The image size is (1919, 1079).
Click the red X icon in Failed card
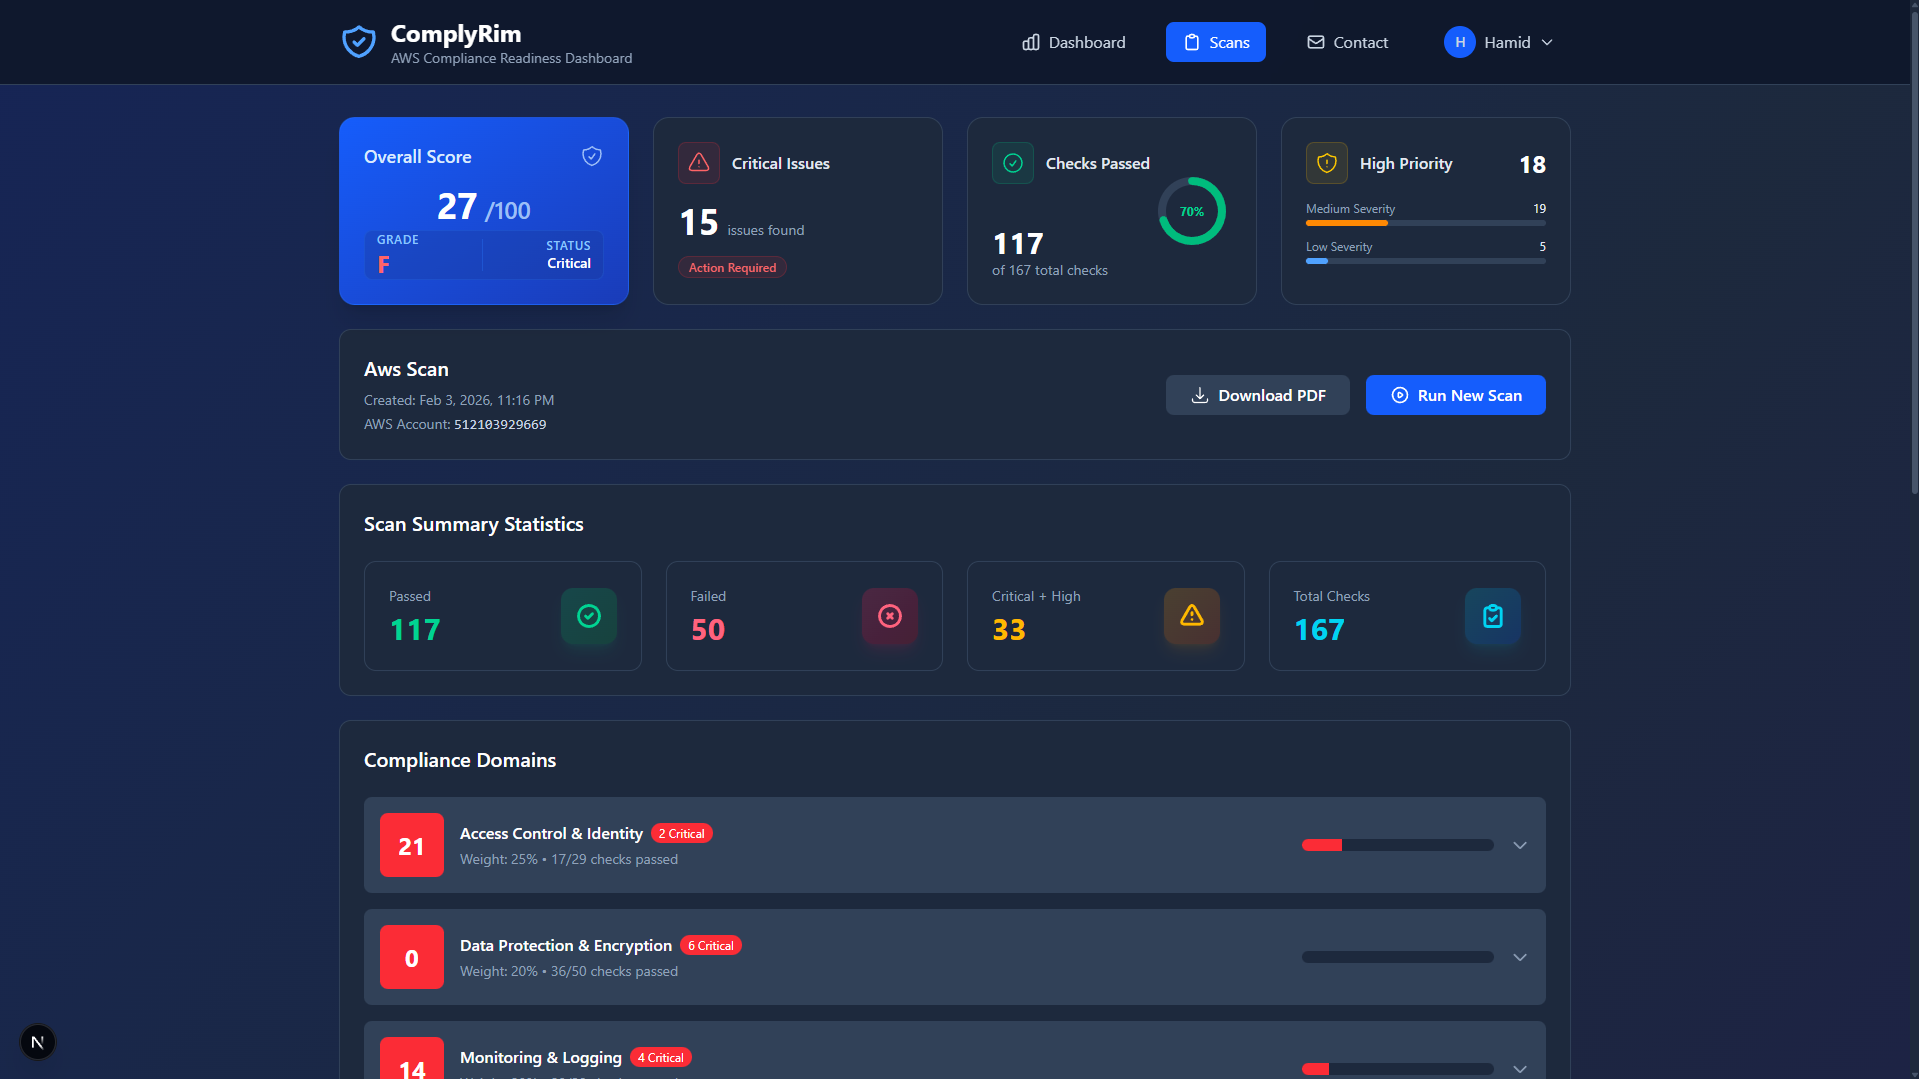pyautogui.click(x=889, y=616)
